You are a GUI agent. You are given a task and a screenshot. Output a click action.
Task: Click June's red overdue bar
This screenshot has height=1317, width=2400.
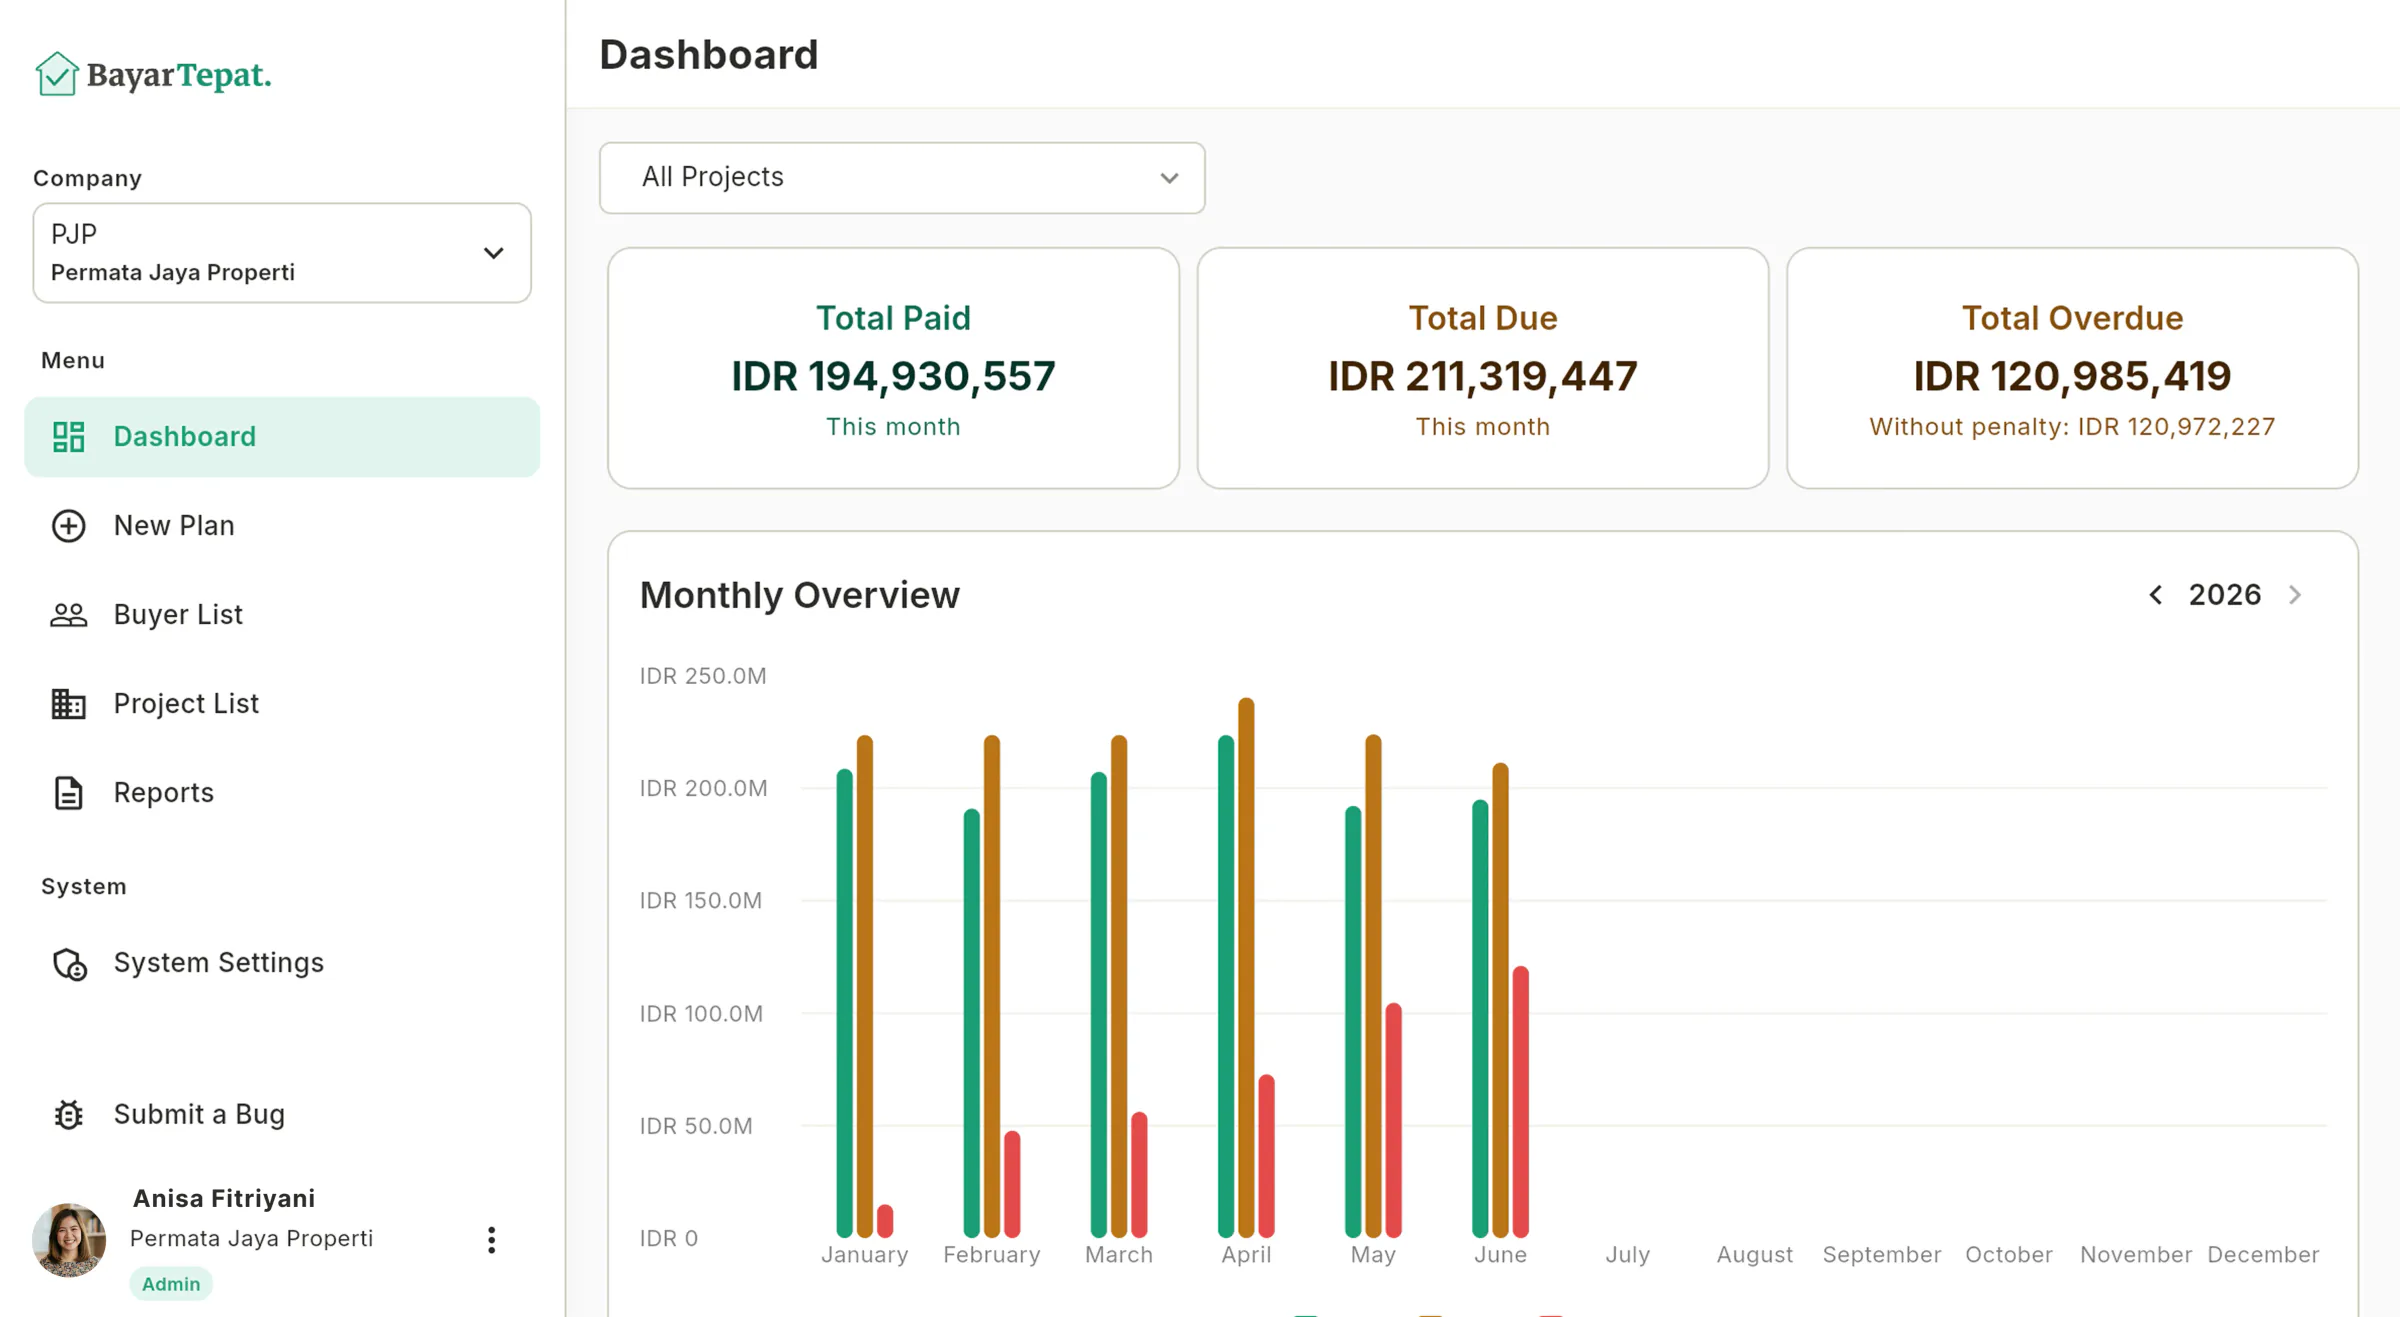(x=1520, y=1101)
